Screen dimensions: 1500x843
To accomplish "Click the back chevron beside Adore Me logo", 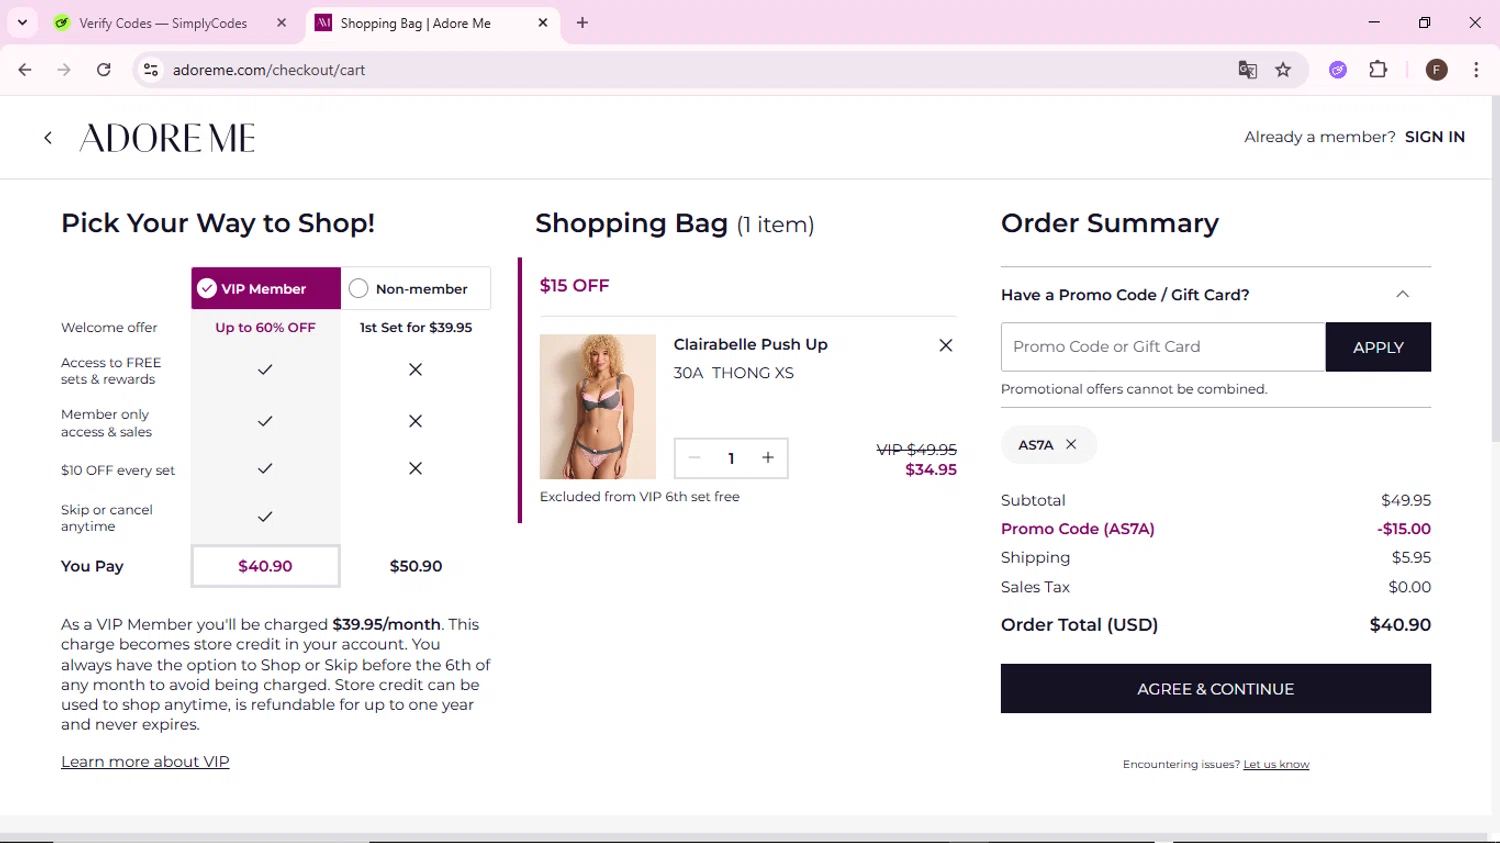I will pyautogui.click(x=47, y=138).
